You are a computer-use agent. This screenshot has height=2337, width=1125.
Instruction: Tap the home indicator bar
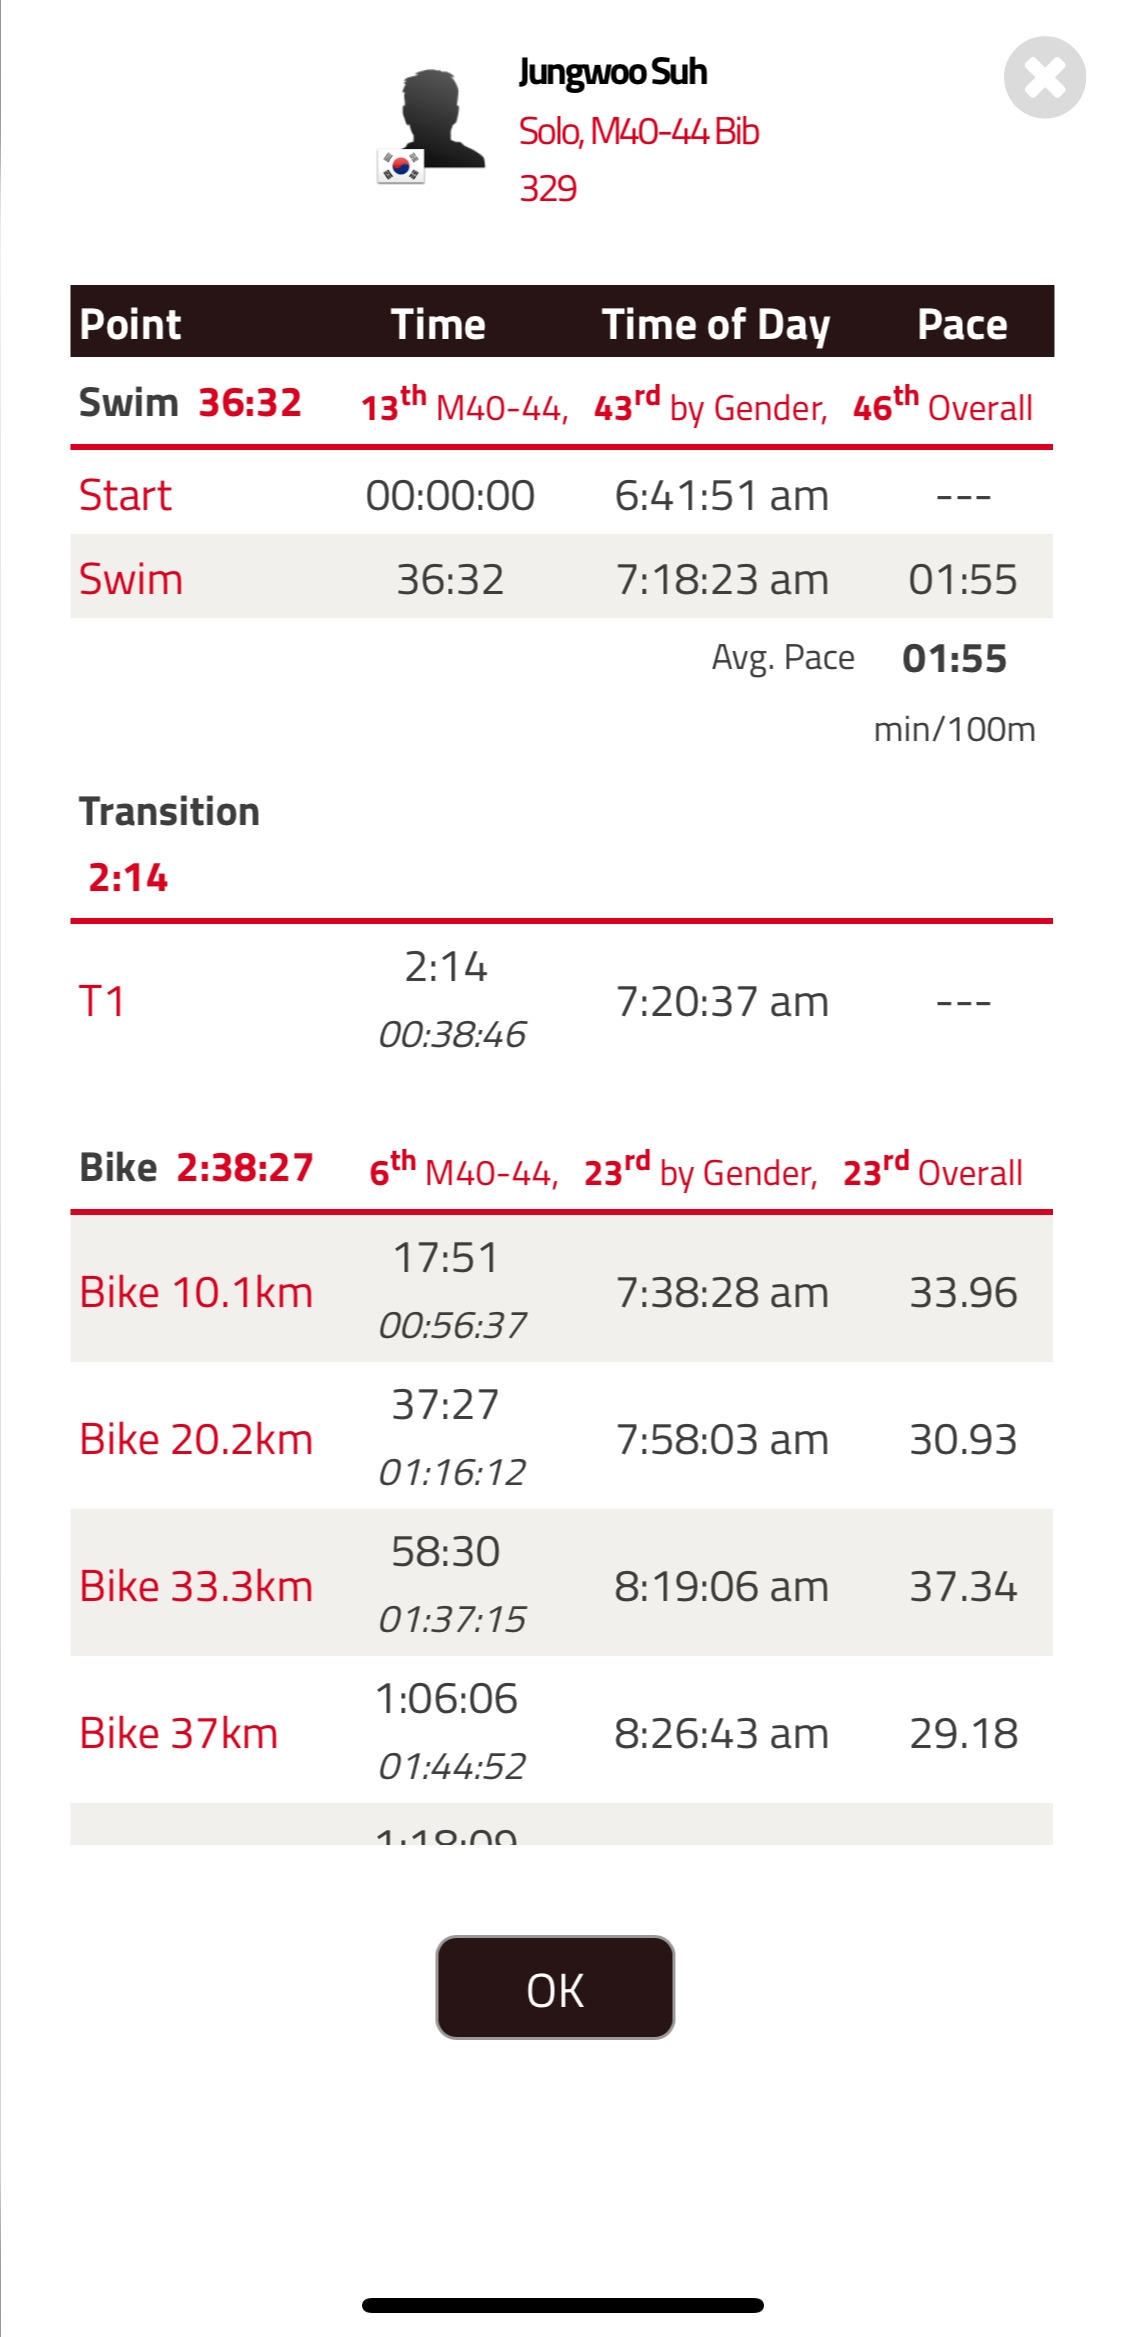[562, 2305]
